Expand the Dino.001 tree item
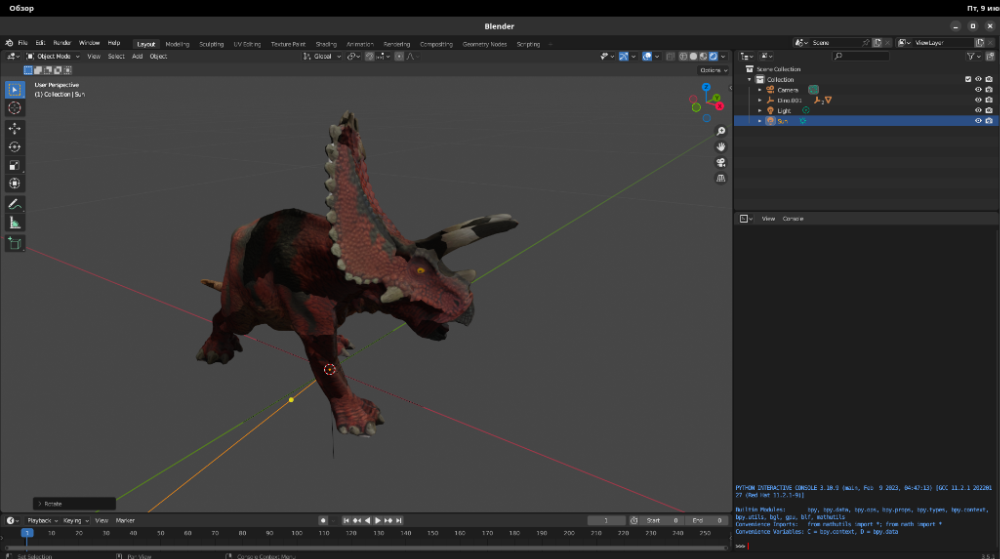The height and width of the screenshot is (559, 1000). tap(760, 100)
